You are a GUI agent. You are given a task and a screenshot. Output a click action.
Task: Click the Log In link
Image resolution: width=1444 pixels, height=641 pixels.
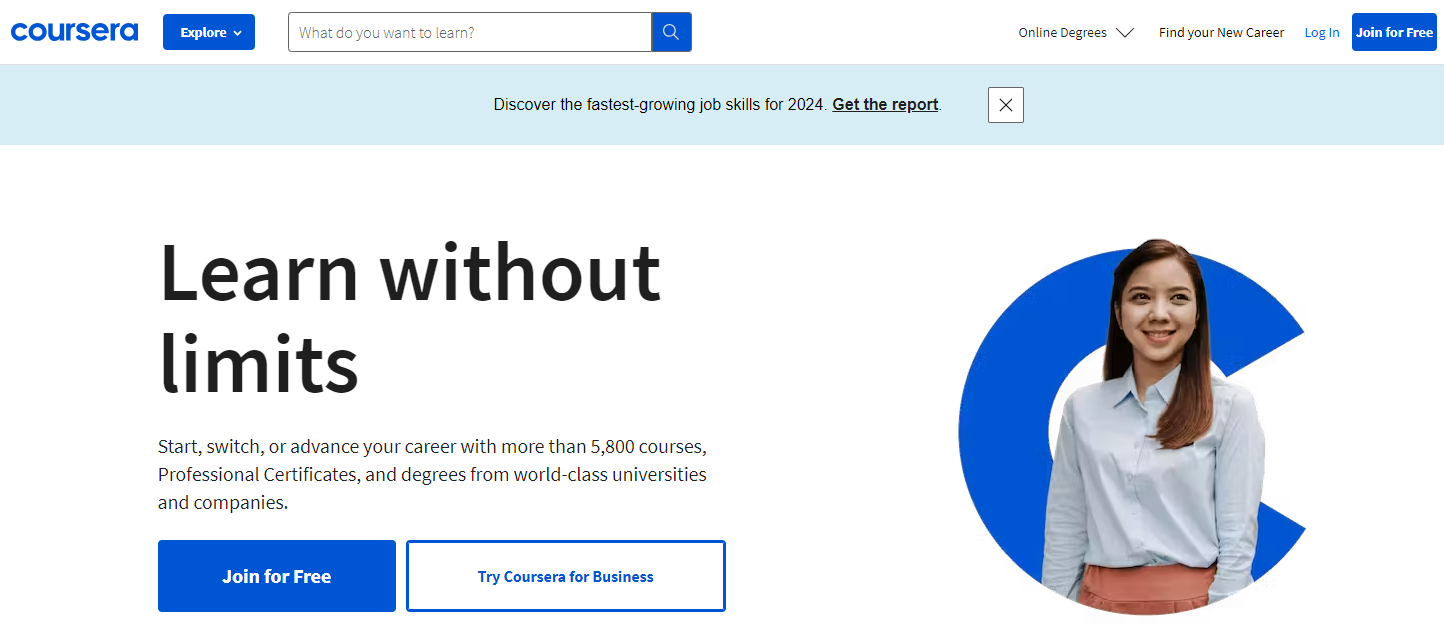pyautogui.click(x=1321, y=33)
